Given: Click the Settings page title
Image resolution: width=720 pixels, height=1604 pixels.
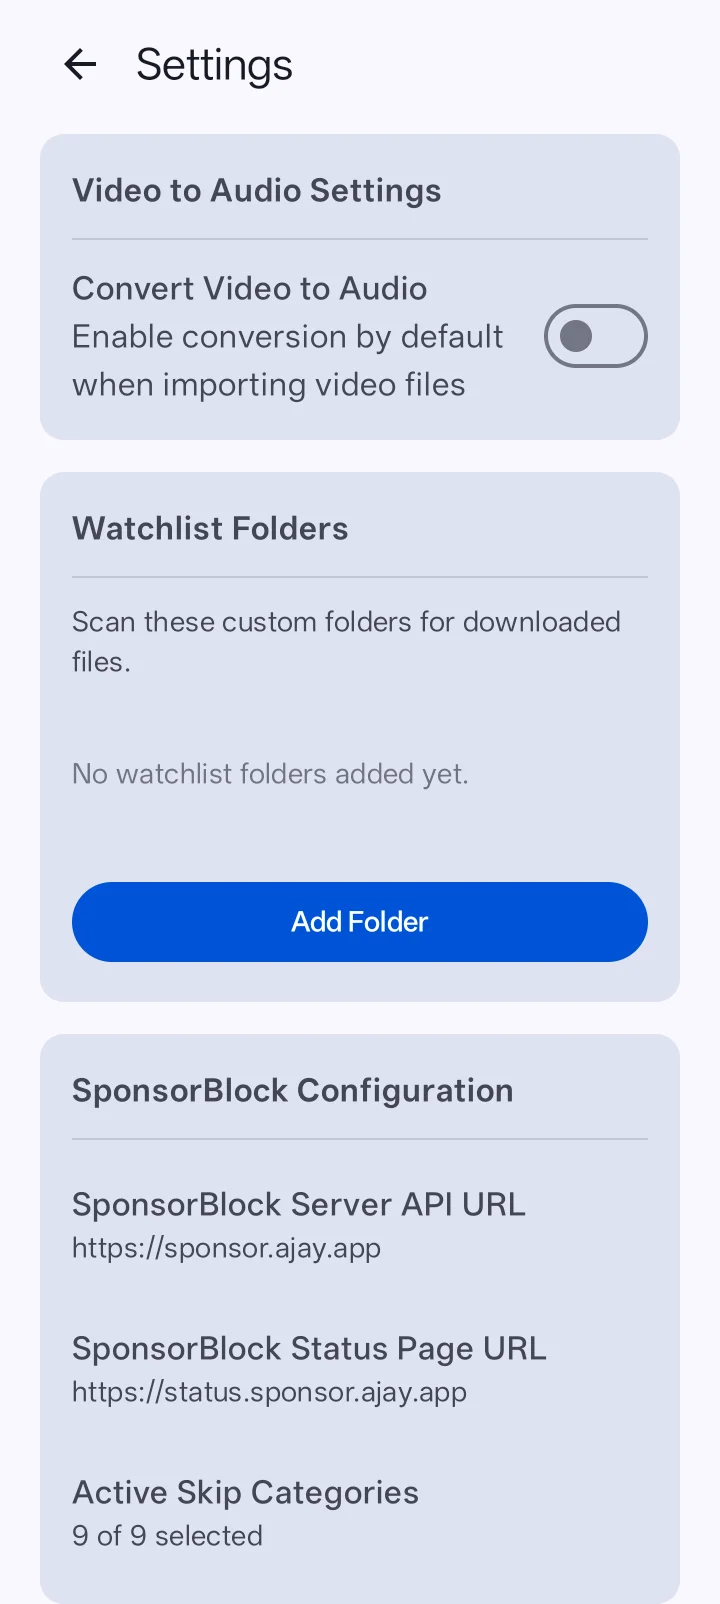Looking at the screenshot, I should pyautogui.click(x=214, y=65).
